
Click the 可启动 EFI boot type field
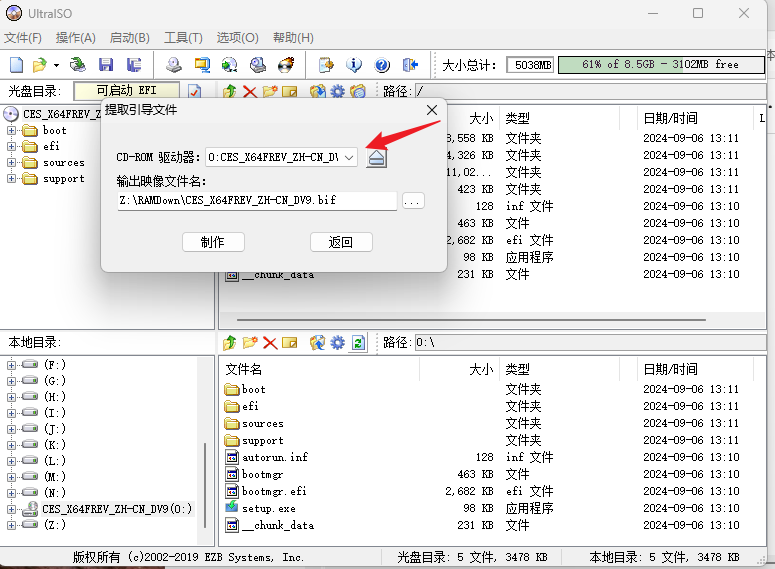[127, 90]
